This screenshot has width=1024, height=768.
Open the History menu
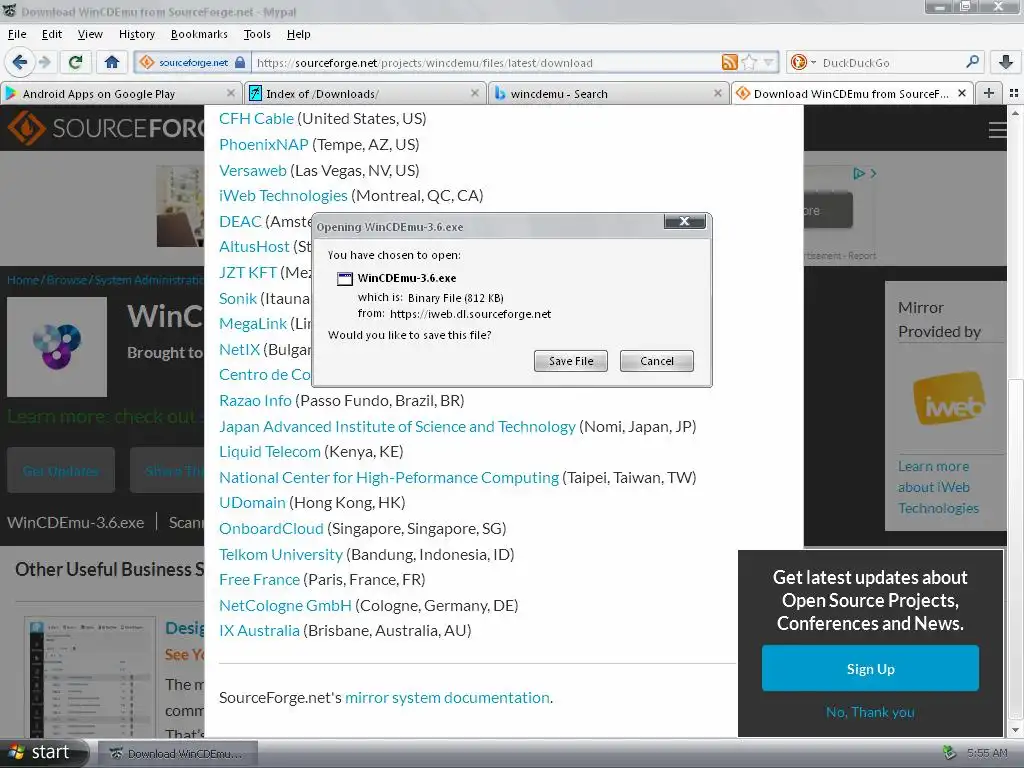tap(136, 34)
